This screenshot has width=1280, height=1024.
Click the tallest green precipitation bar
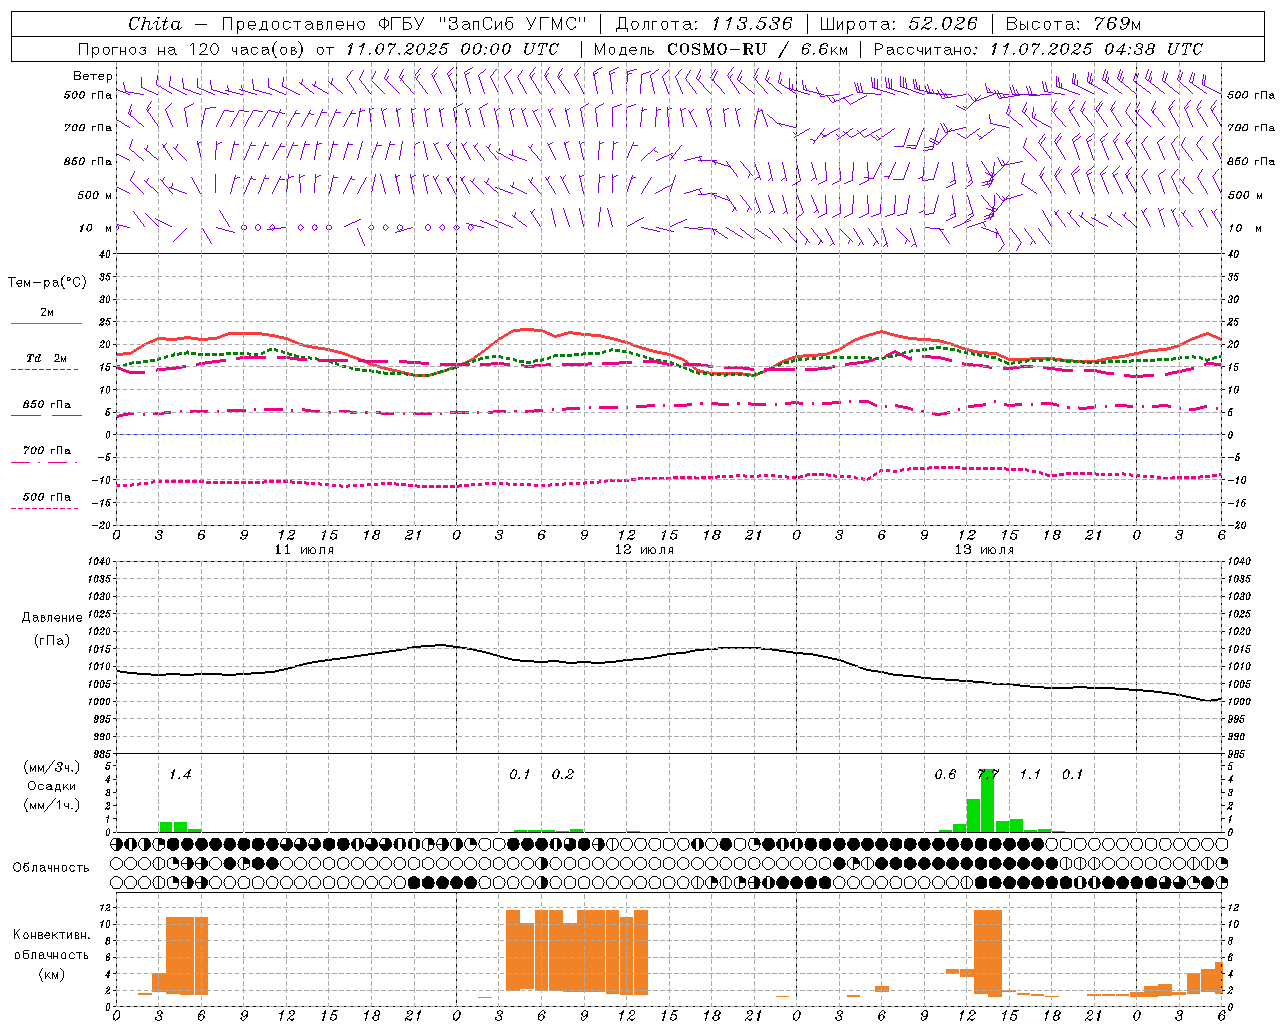coord(987,800)
